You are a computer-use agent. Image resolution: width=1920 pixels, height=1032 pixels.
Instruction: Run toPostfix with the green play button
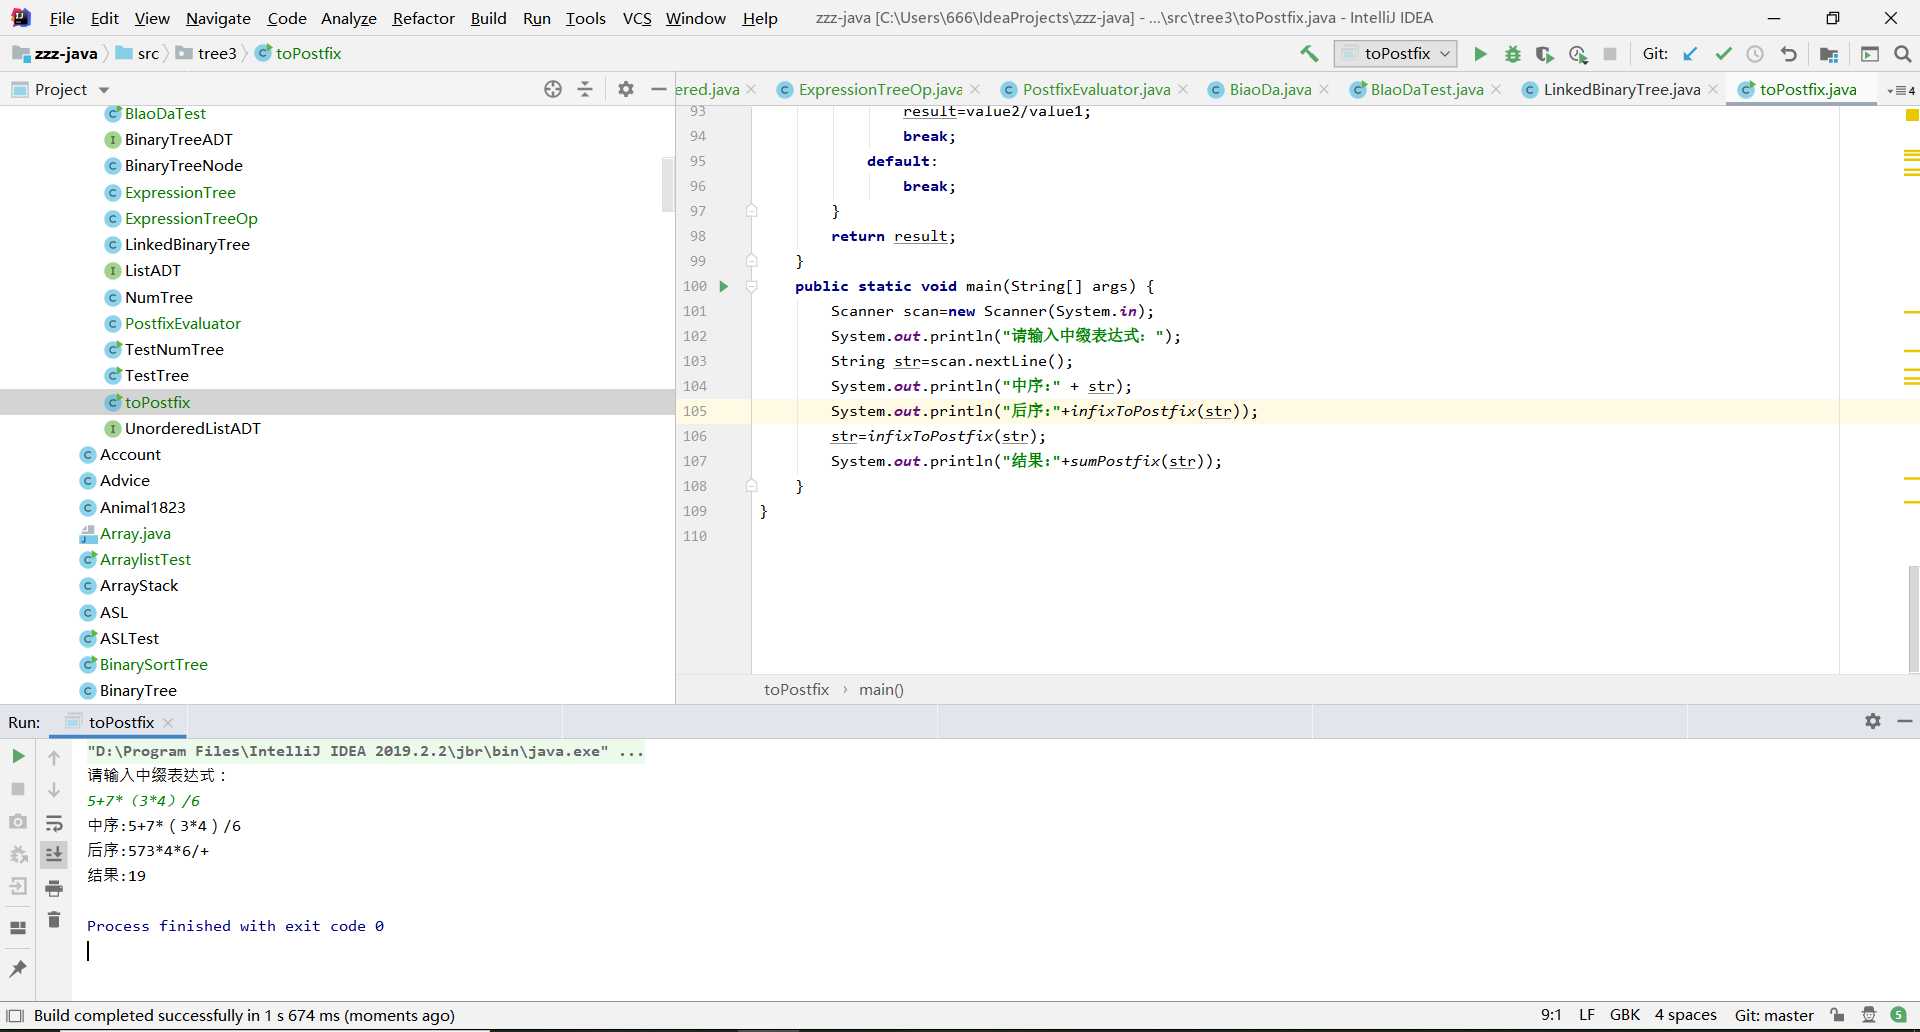[x=1480, y=54]
